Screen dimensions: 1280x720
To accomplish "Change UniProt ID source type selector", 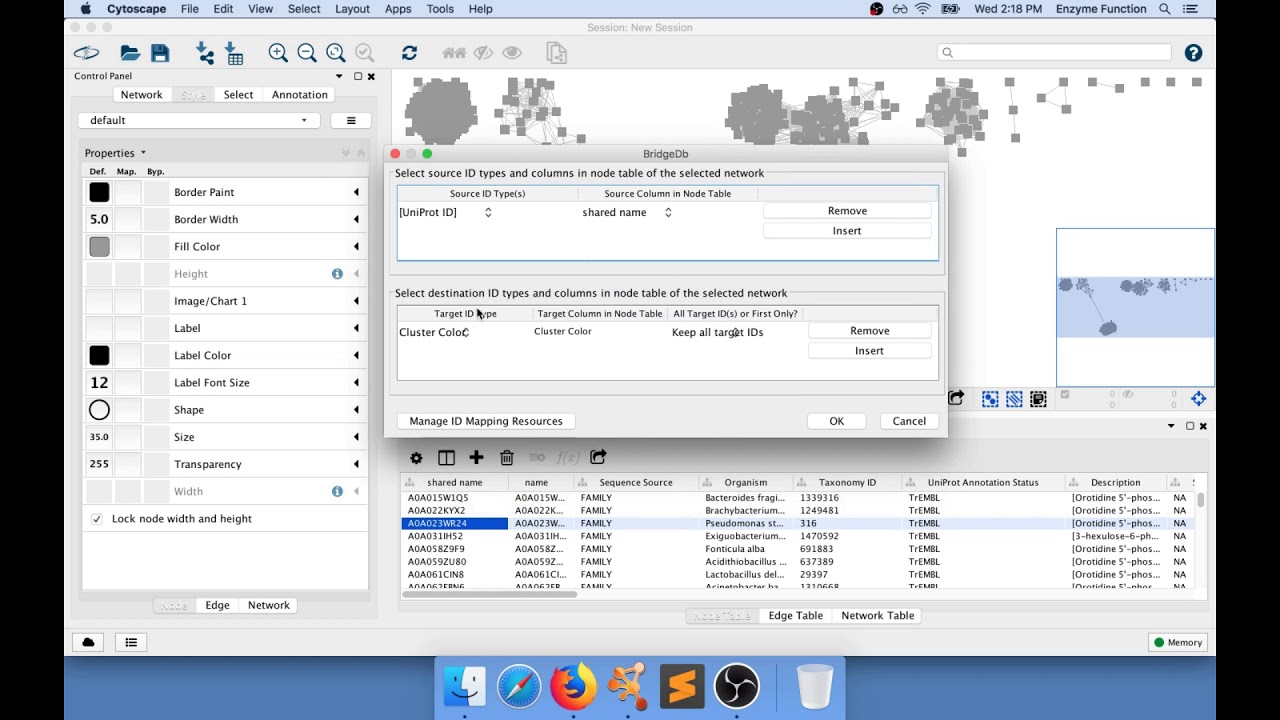I will [445, 213].
